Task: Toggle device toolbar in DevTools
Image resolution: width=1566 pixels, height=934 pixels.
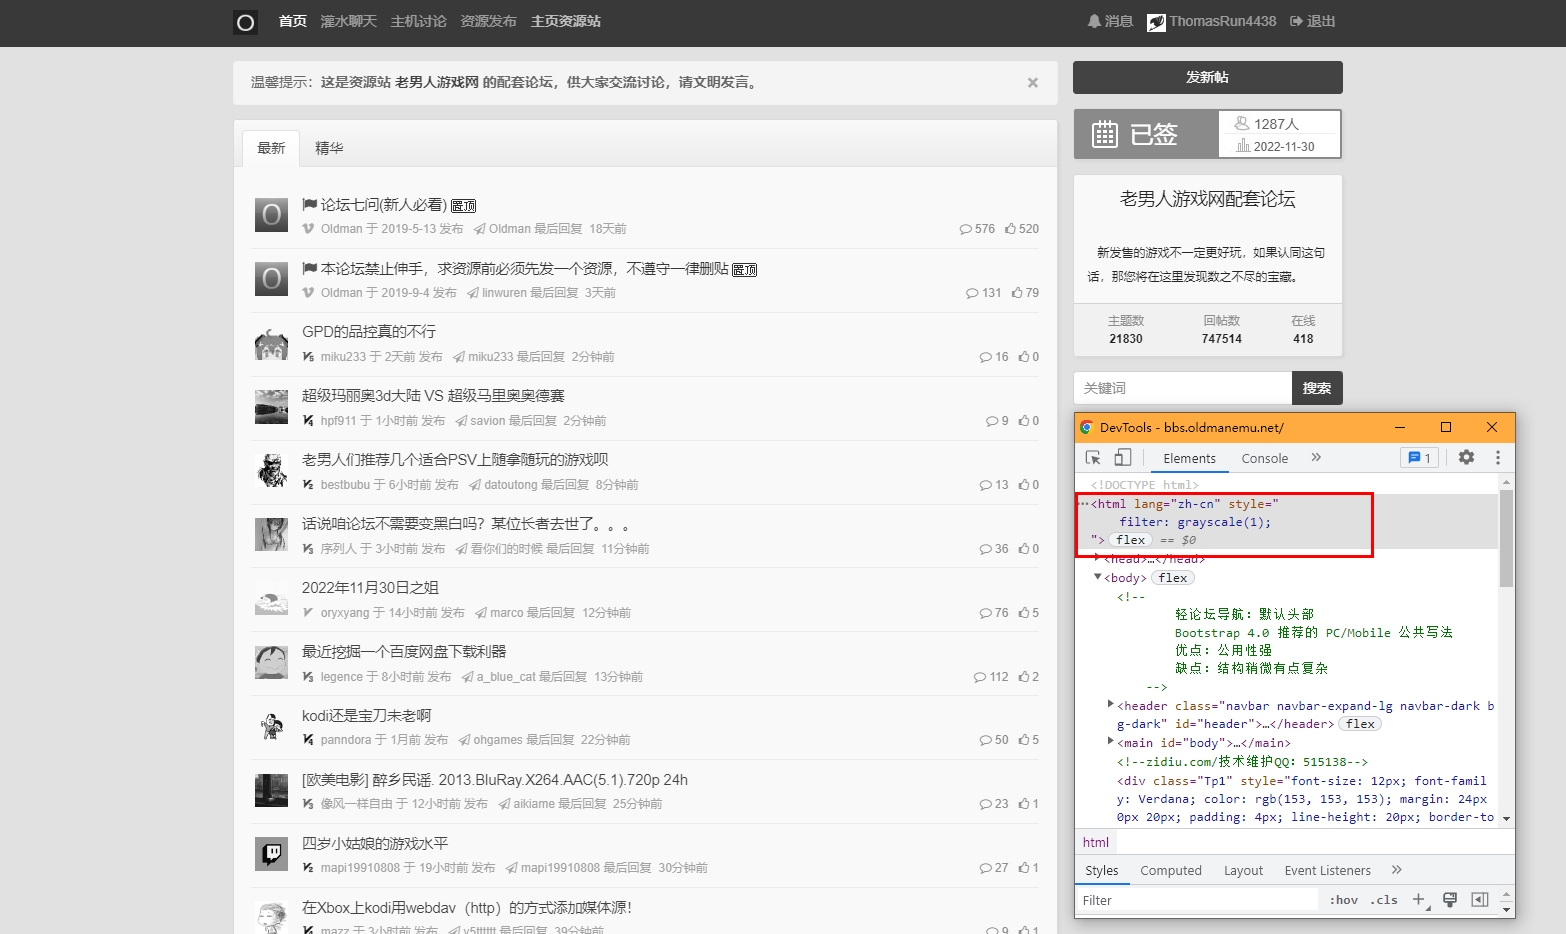Action: [1123, 458]
